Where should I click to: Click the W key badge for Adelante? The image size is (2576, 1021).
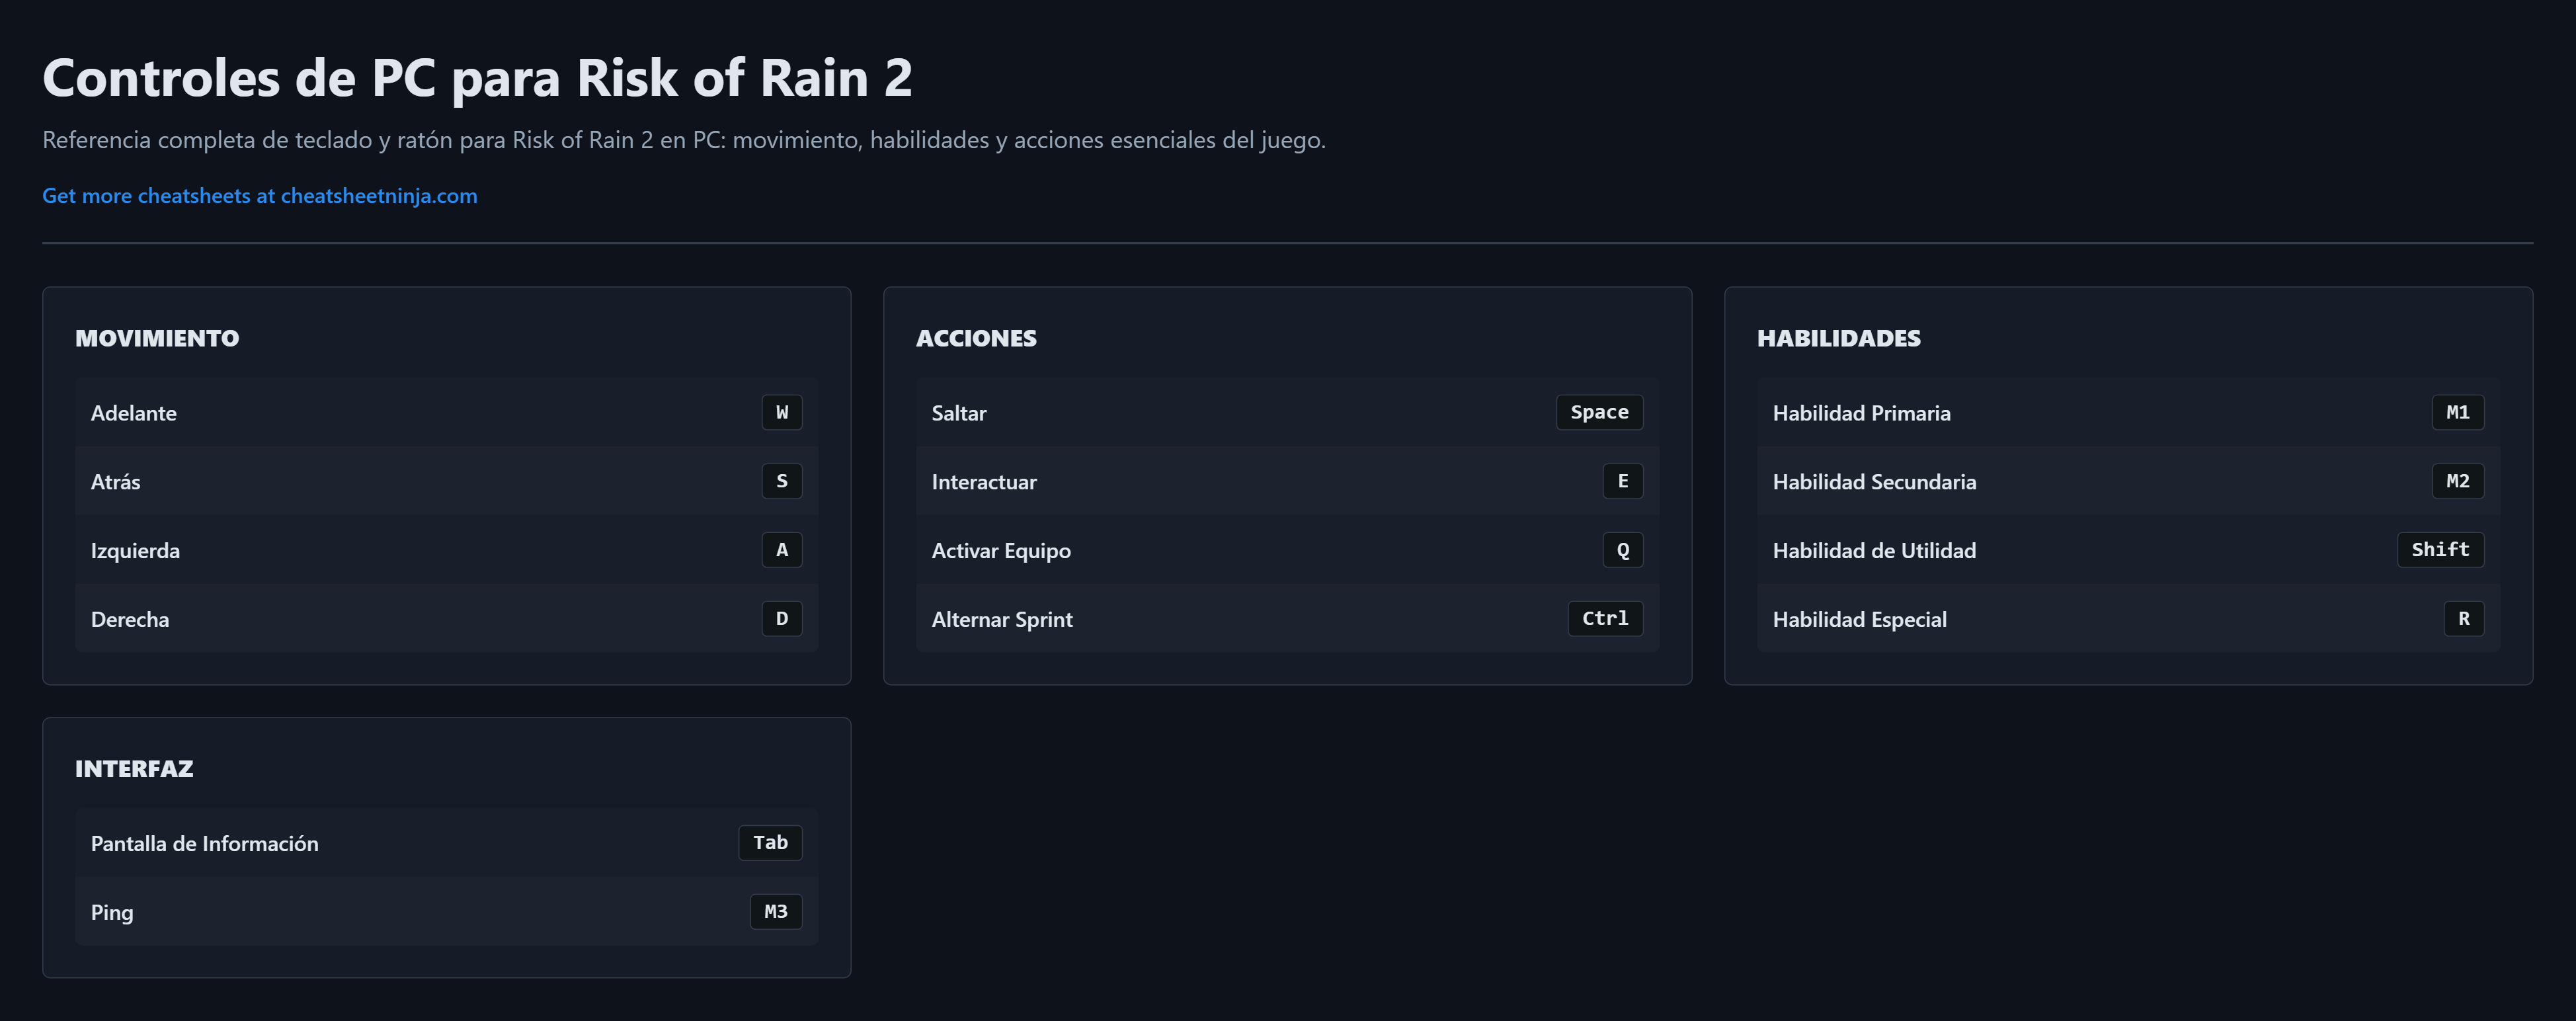(x=781, y=412)
